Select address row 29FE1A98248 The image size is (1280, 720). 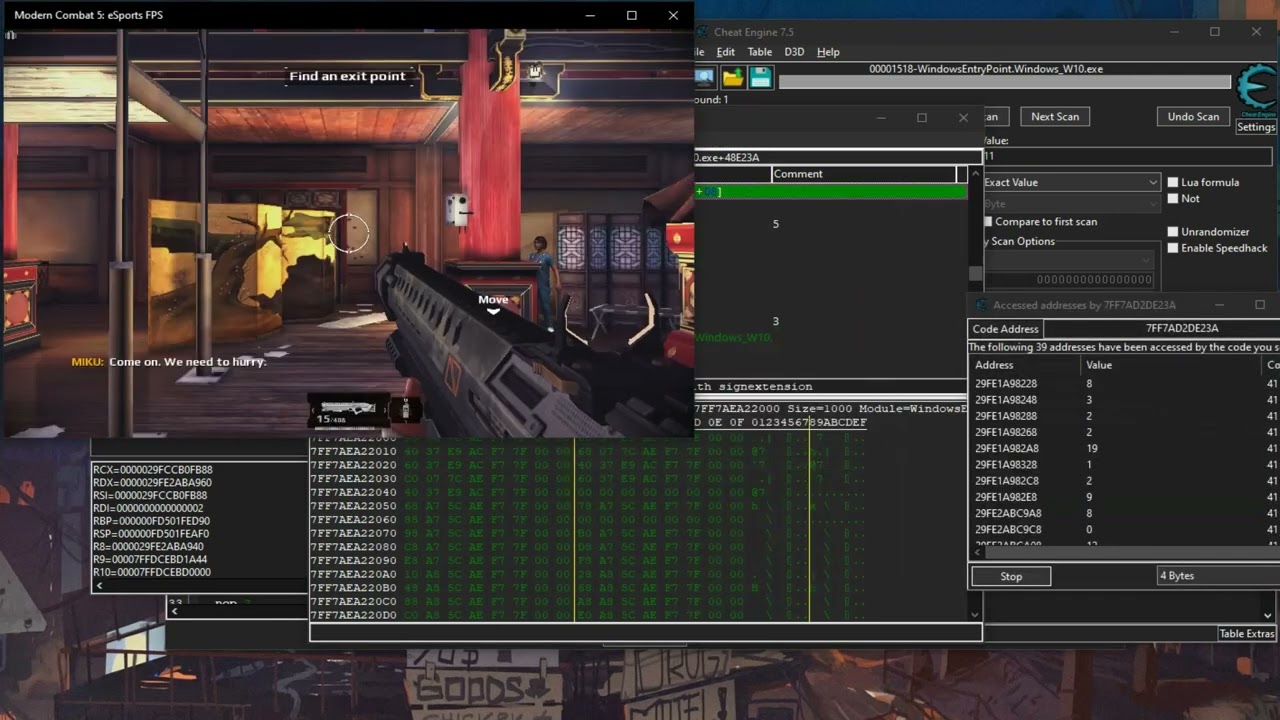pyautogui.click(x=1123, y=400)
